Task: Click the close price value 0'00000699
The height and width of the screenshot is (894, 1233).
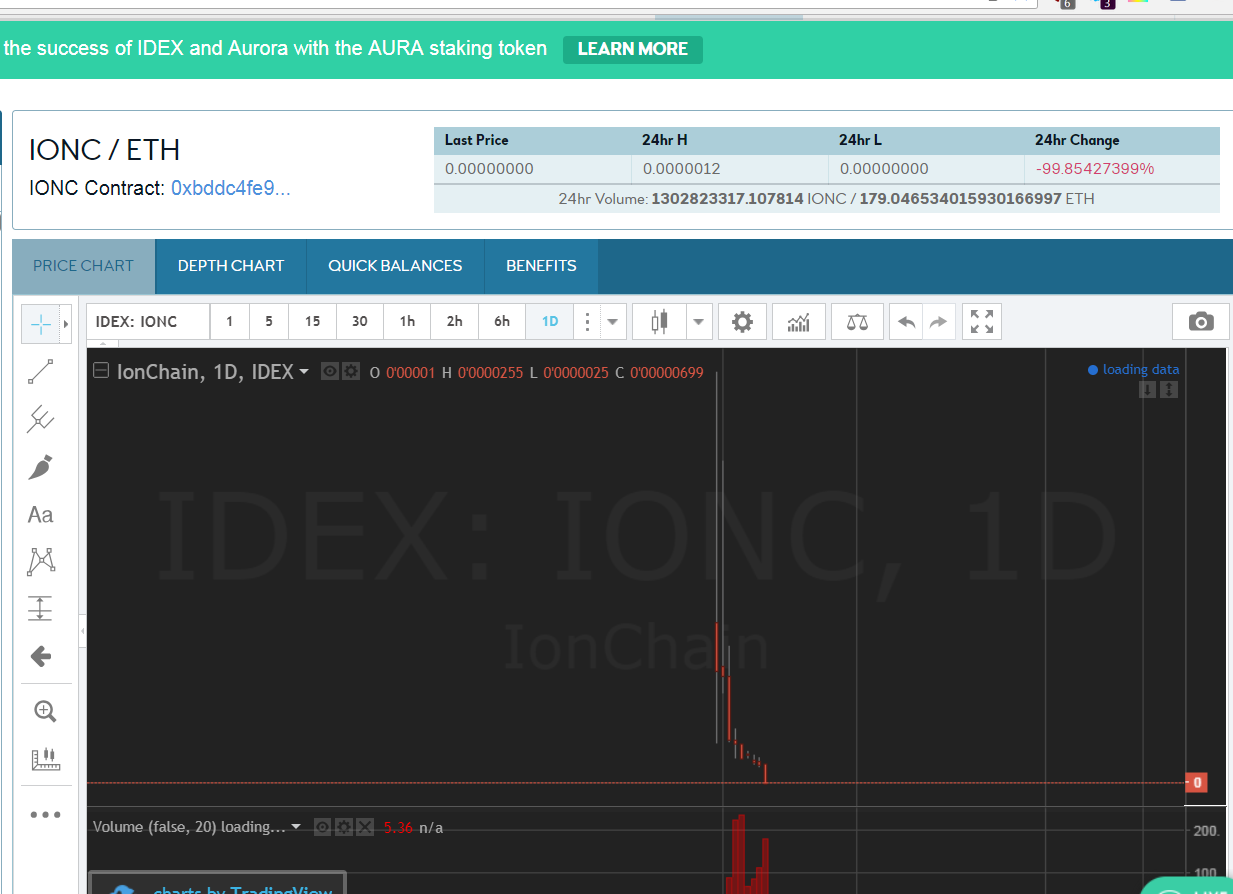Action: (666, 373)
